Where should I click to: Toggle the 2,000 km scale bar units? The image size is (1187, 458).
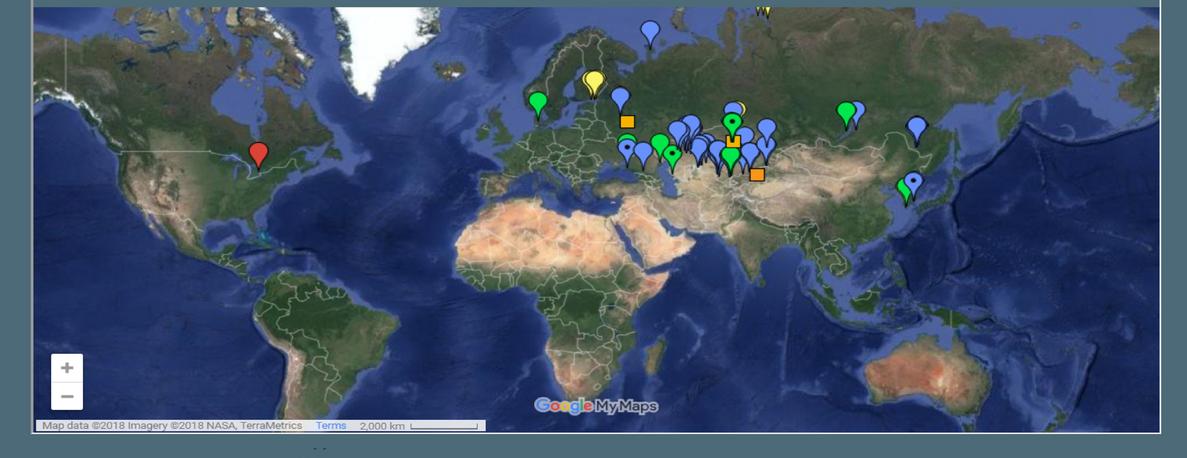pyautogui.click(x=418, y=426)
